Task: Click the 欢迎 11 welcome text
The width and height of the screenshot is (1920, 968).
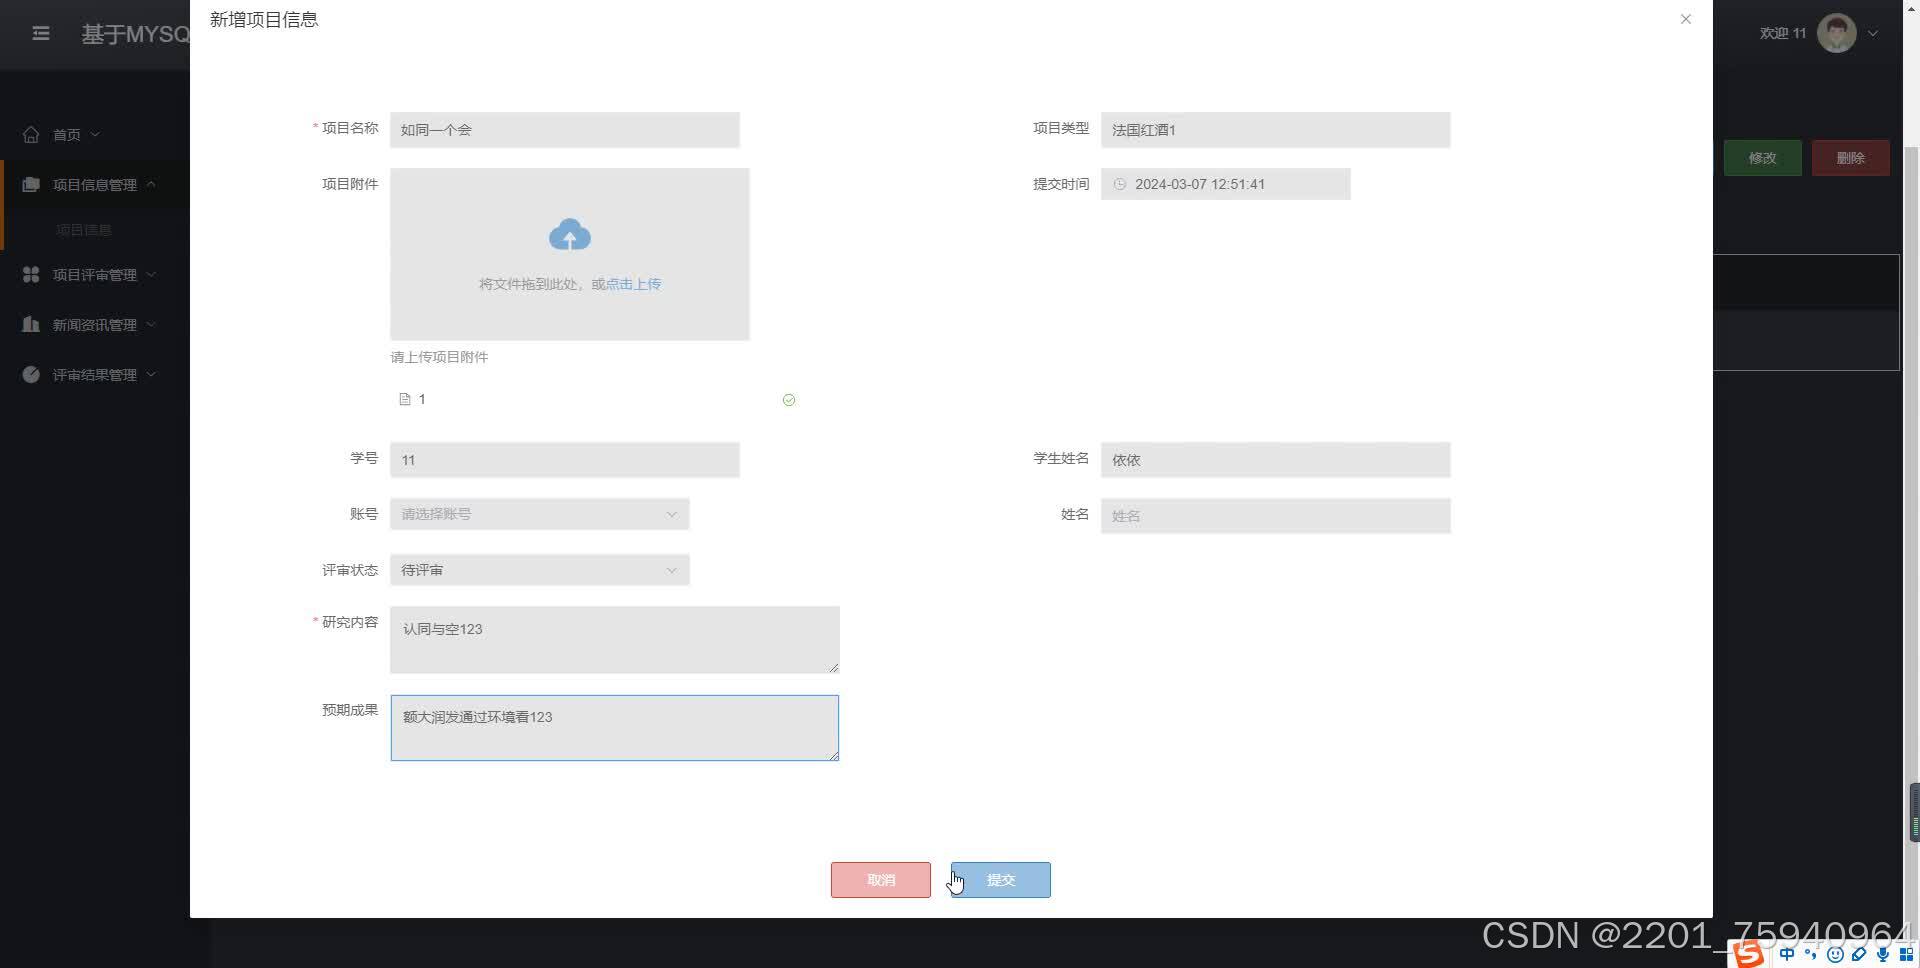Action: [x=1783, y=33]
